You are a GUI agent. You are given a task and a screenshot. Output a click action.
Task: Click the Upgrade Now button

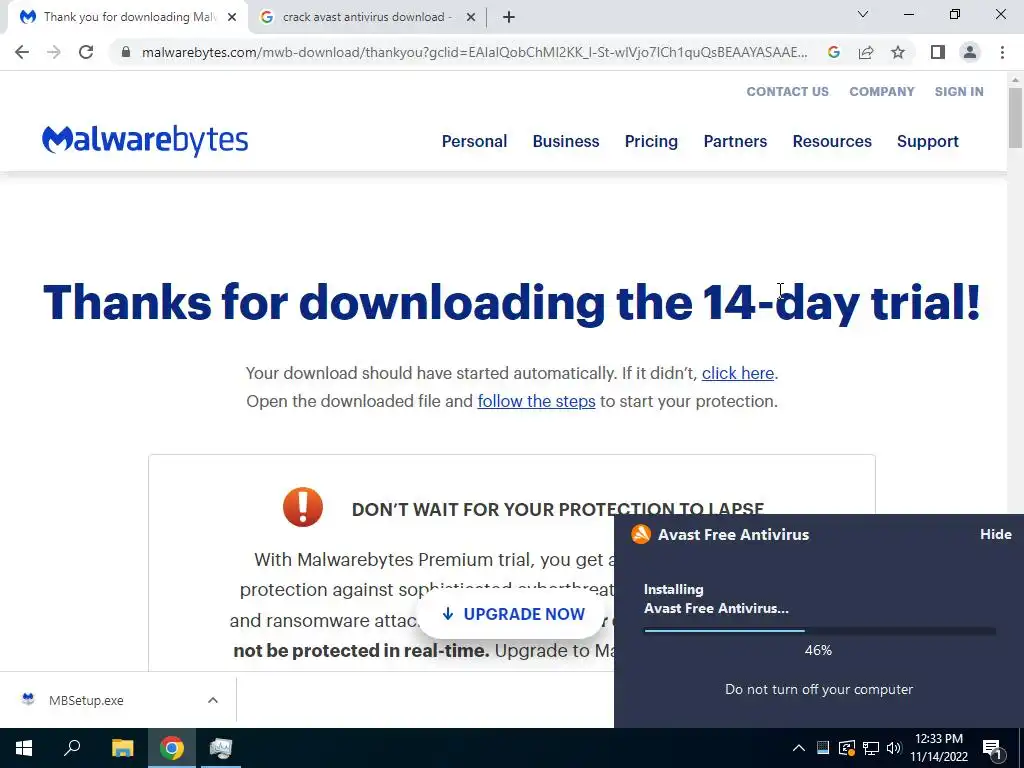pos(511,615)
